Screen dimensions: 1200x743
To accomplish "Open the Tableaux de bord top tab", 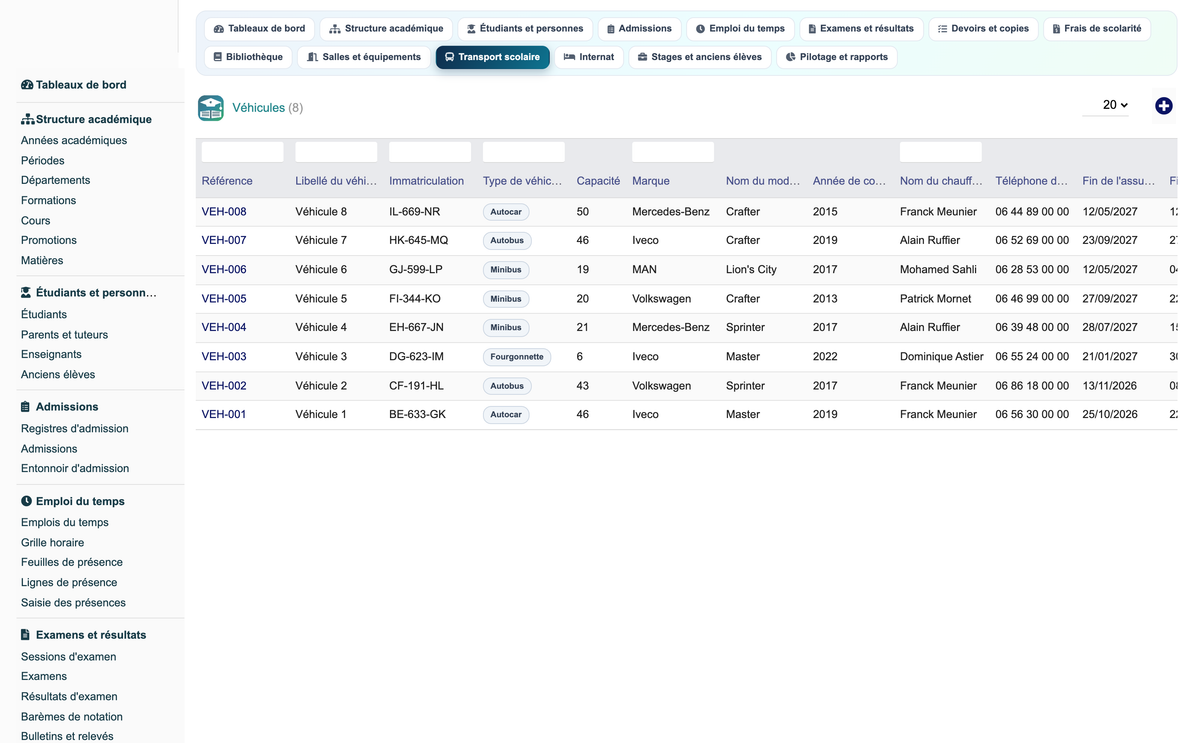I will 260,29.
